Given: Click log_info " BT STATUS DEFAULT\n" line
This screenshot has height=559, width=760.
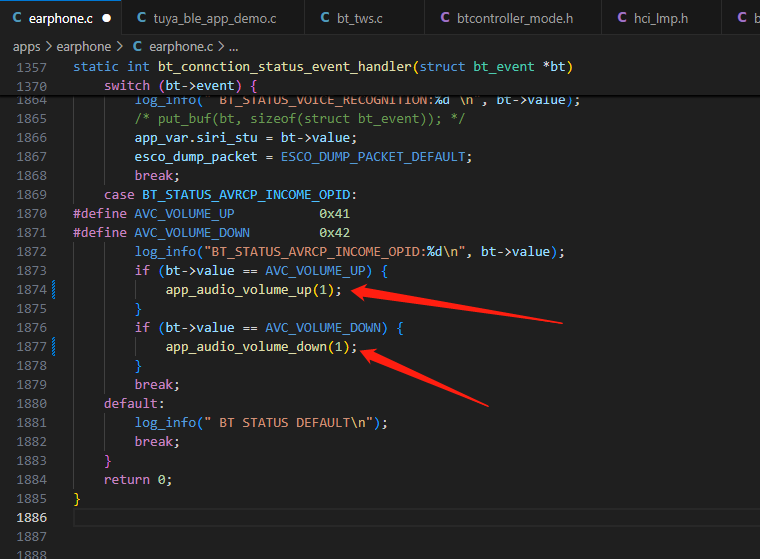Looking at the screenshot, I should [261, 423].
